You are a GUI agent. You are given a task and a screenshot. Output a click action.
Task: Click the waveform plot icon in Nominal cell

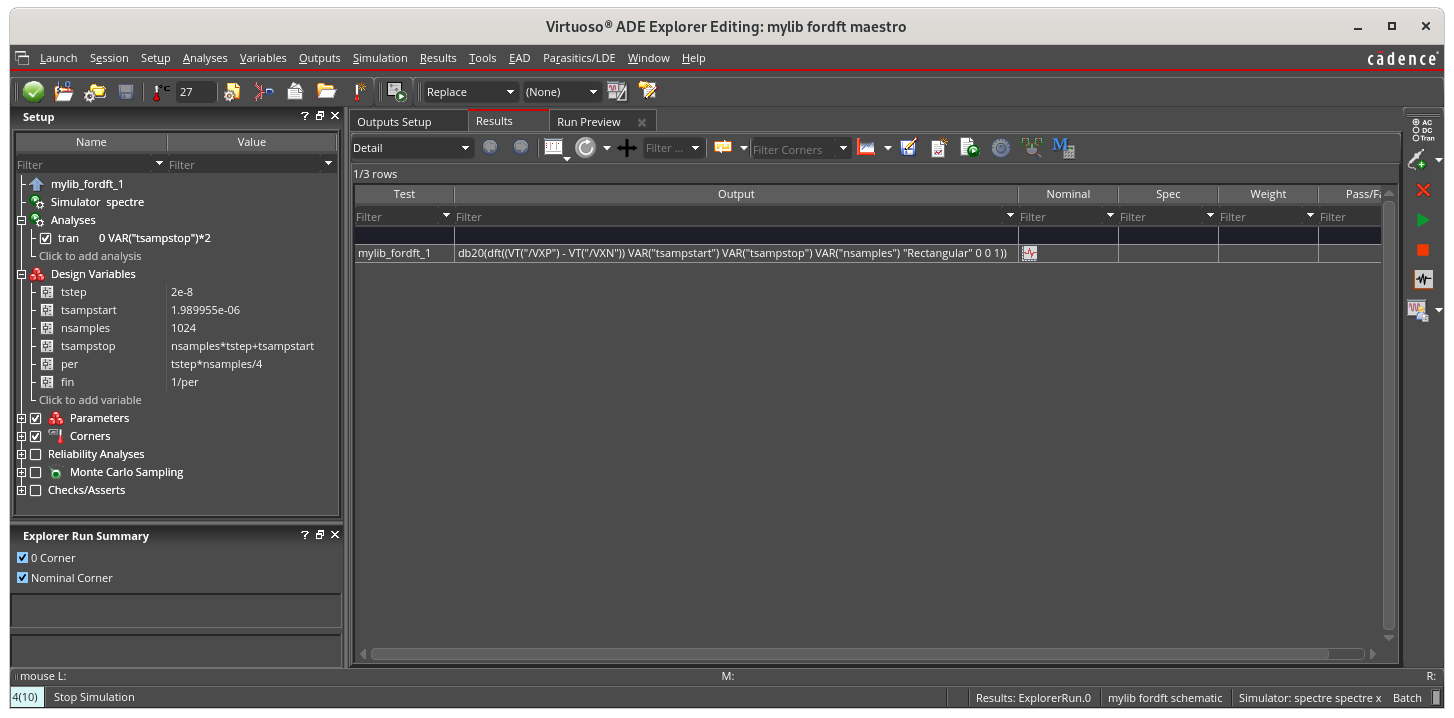tap(1029, 254)
